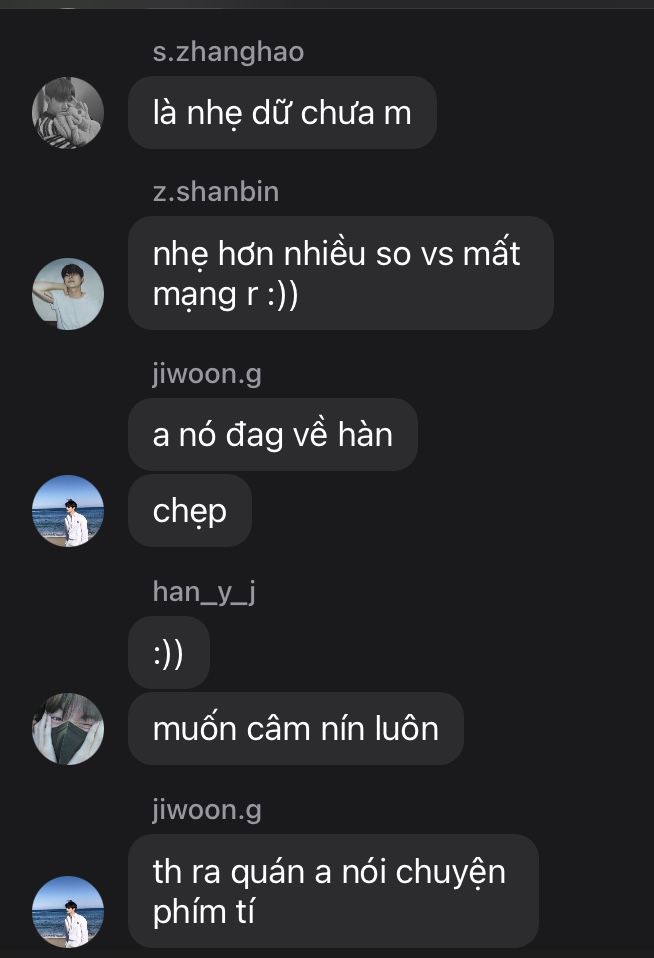The width and height of the screenshot is (654, 958).
Task: Click the "mạng r :))" text line
Action: coord(226,294)
